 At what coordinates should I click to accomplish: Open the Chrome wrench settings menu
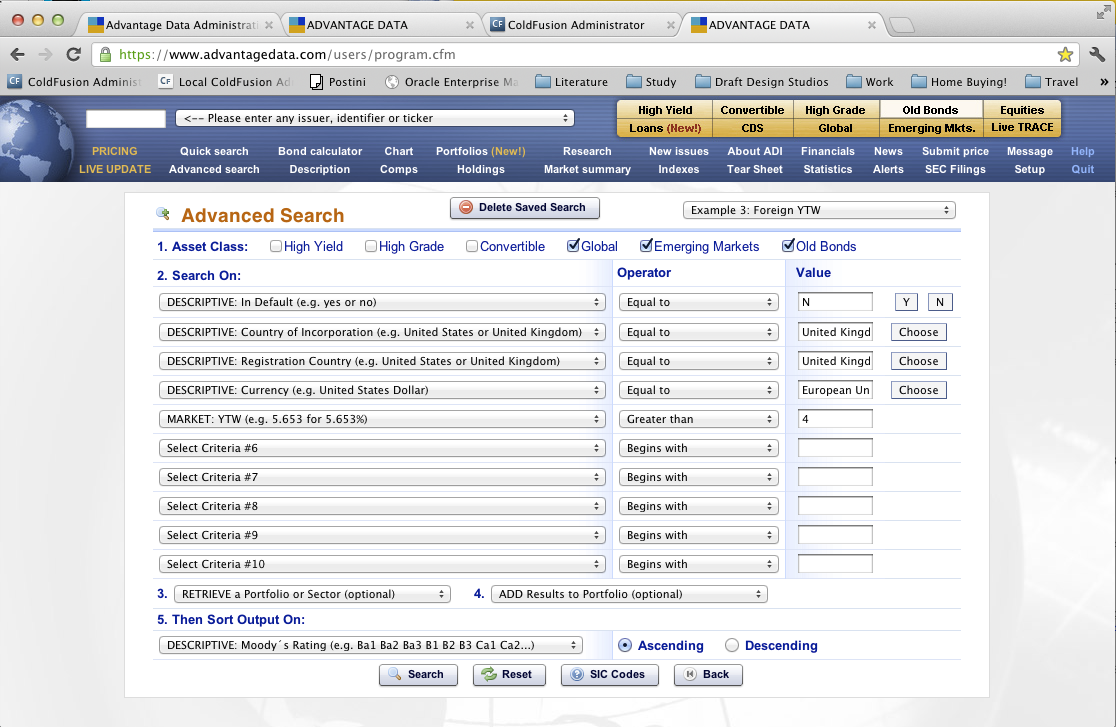tap(1097, 54)
